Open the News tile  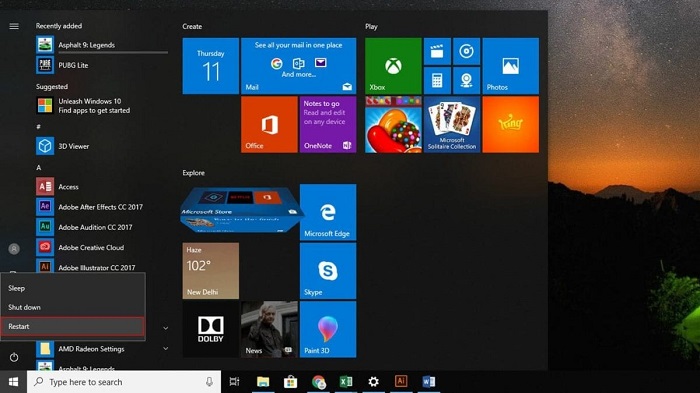[x=269, y=329]
